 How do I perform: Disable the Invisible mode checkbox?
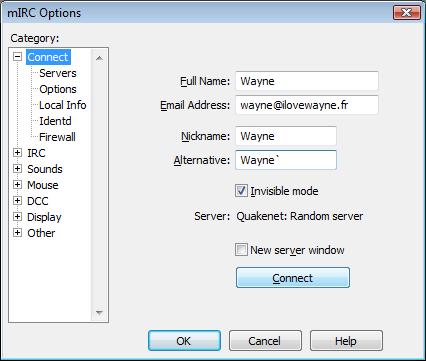click(241, 191)
